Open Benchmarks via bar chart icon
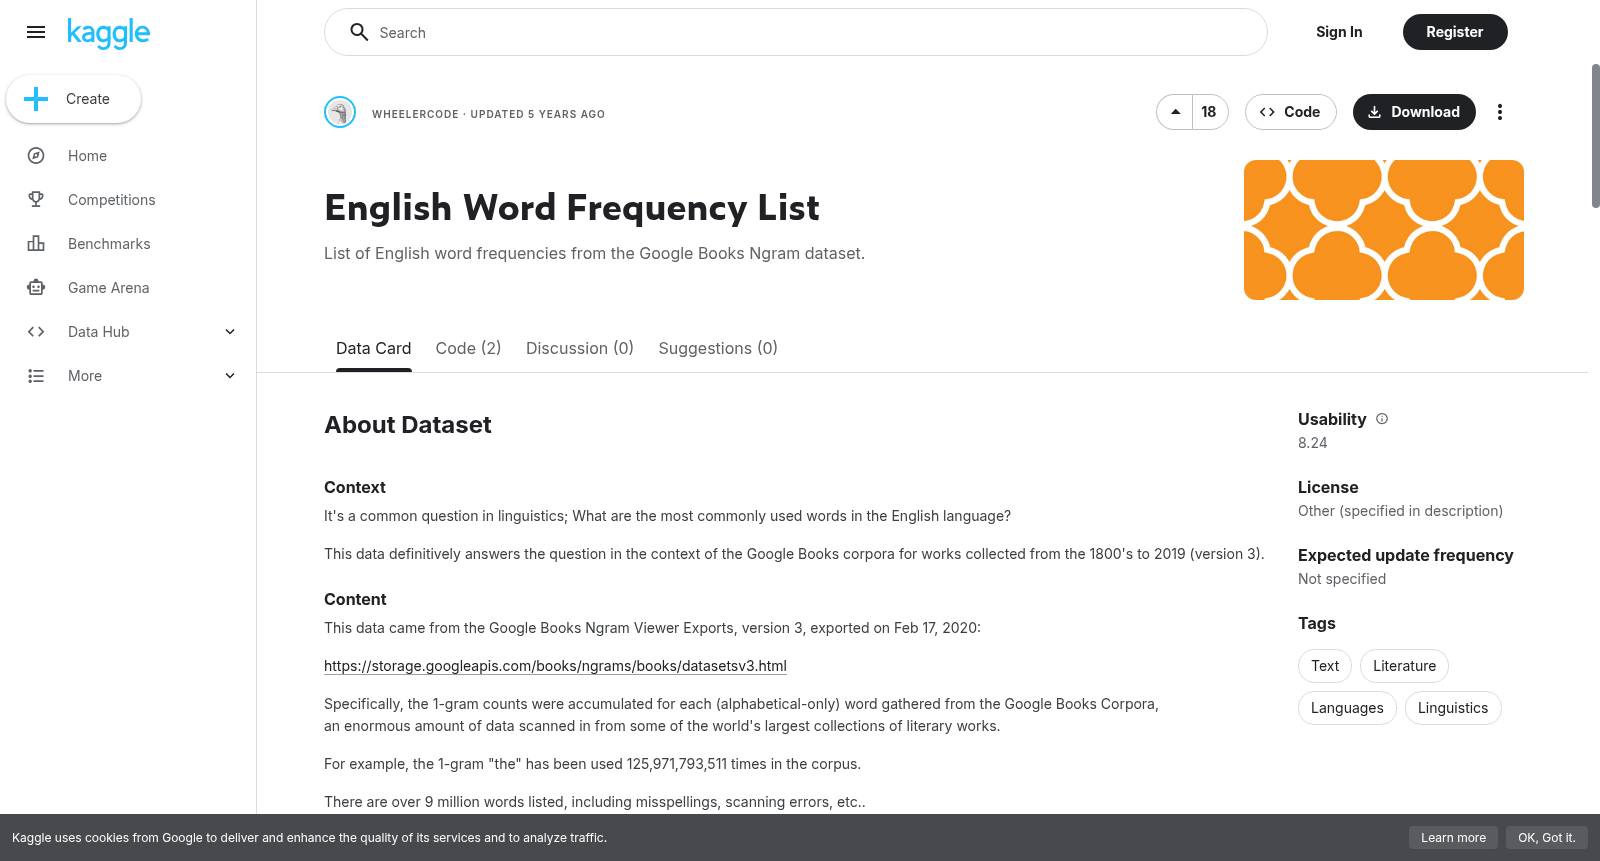Viewport: 1600px width, 861px height. (x=36, y=244)
